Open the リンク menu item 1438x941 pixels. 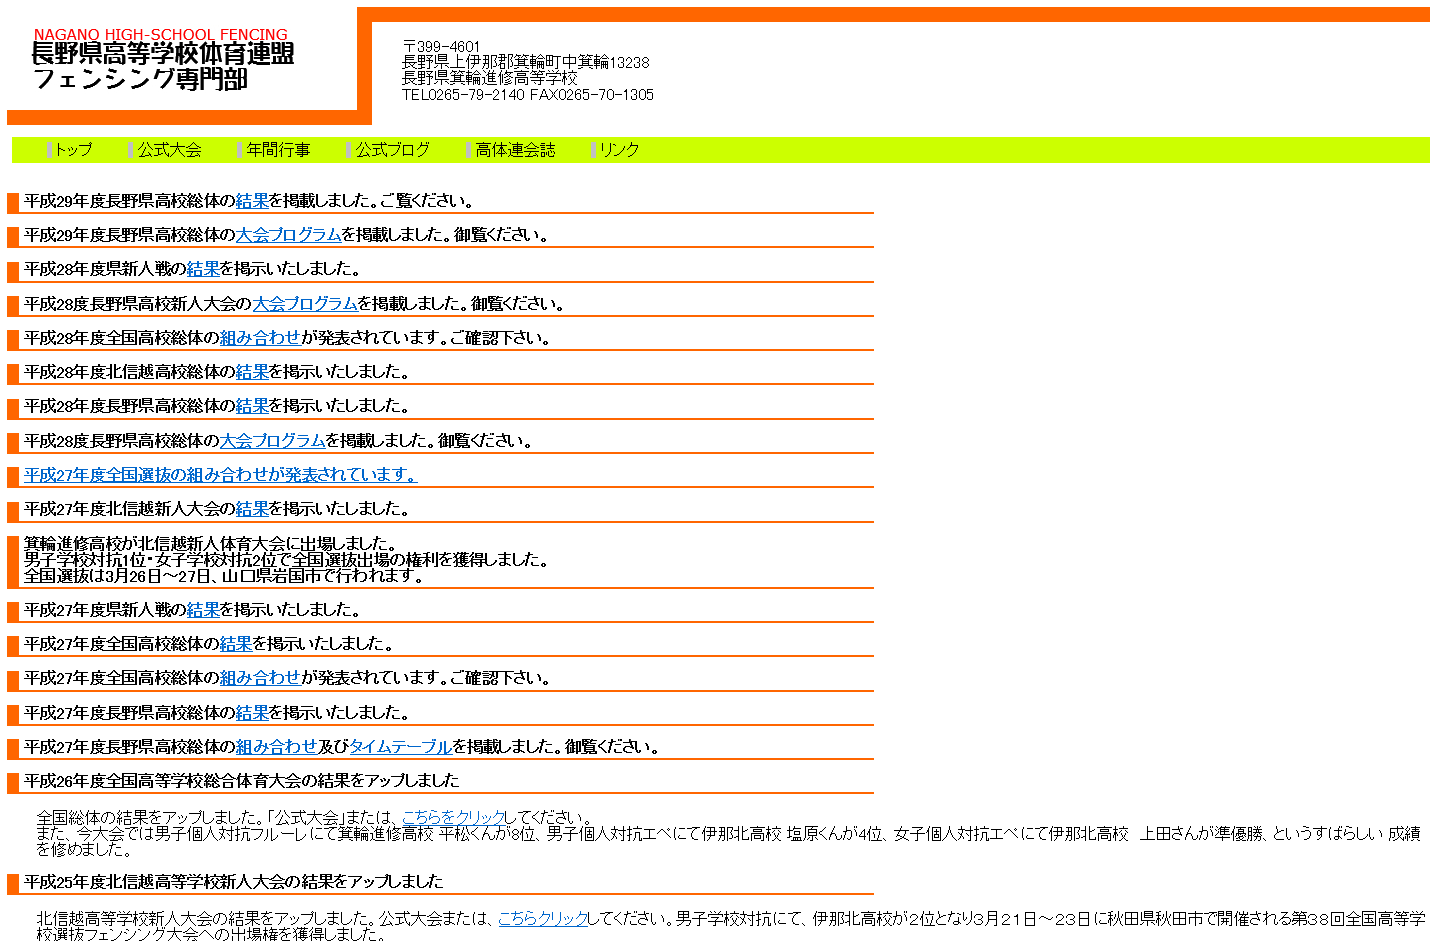tap(619, 150)
